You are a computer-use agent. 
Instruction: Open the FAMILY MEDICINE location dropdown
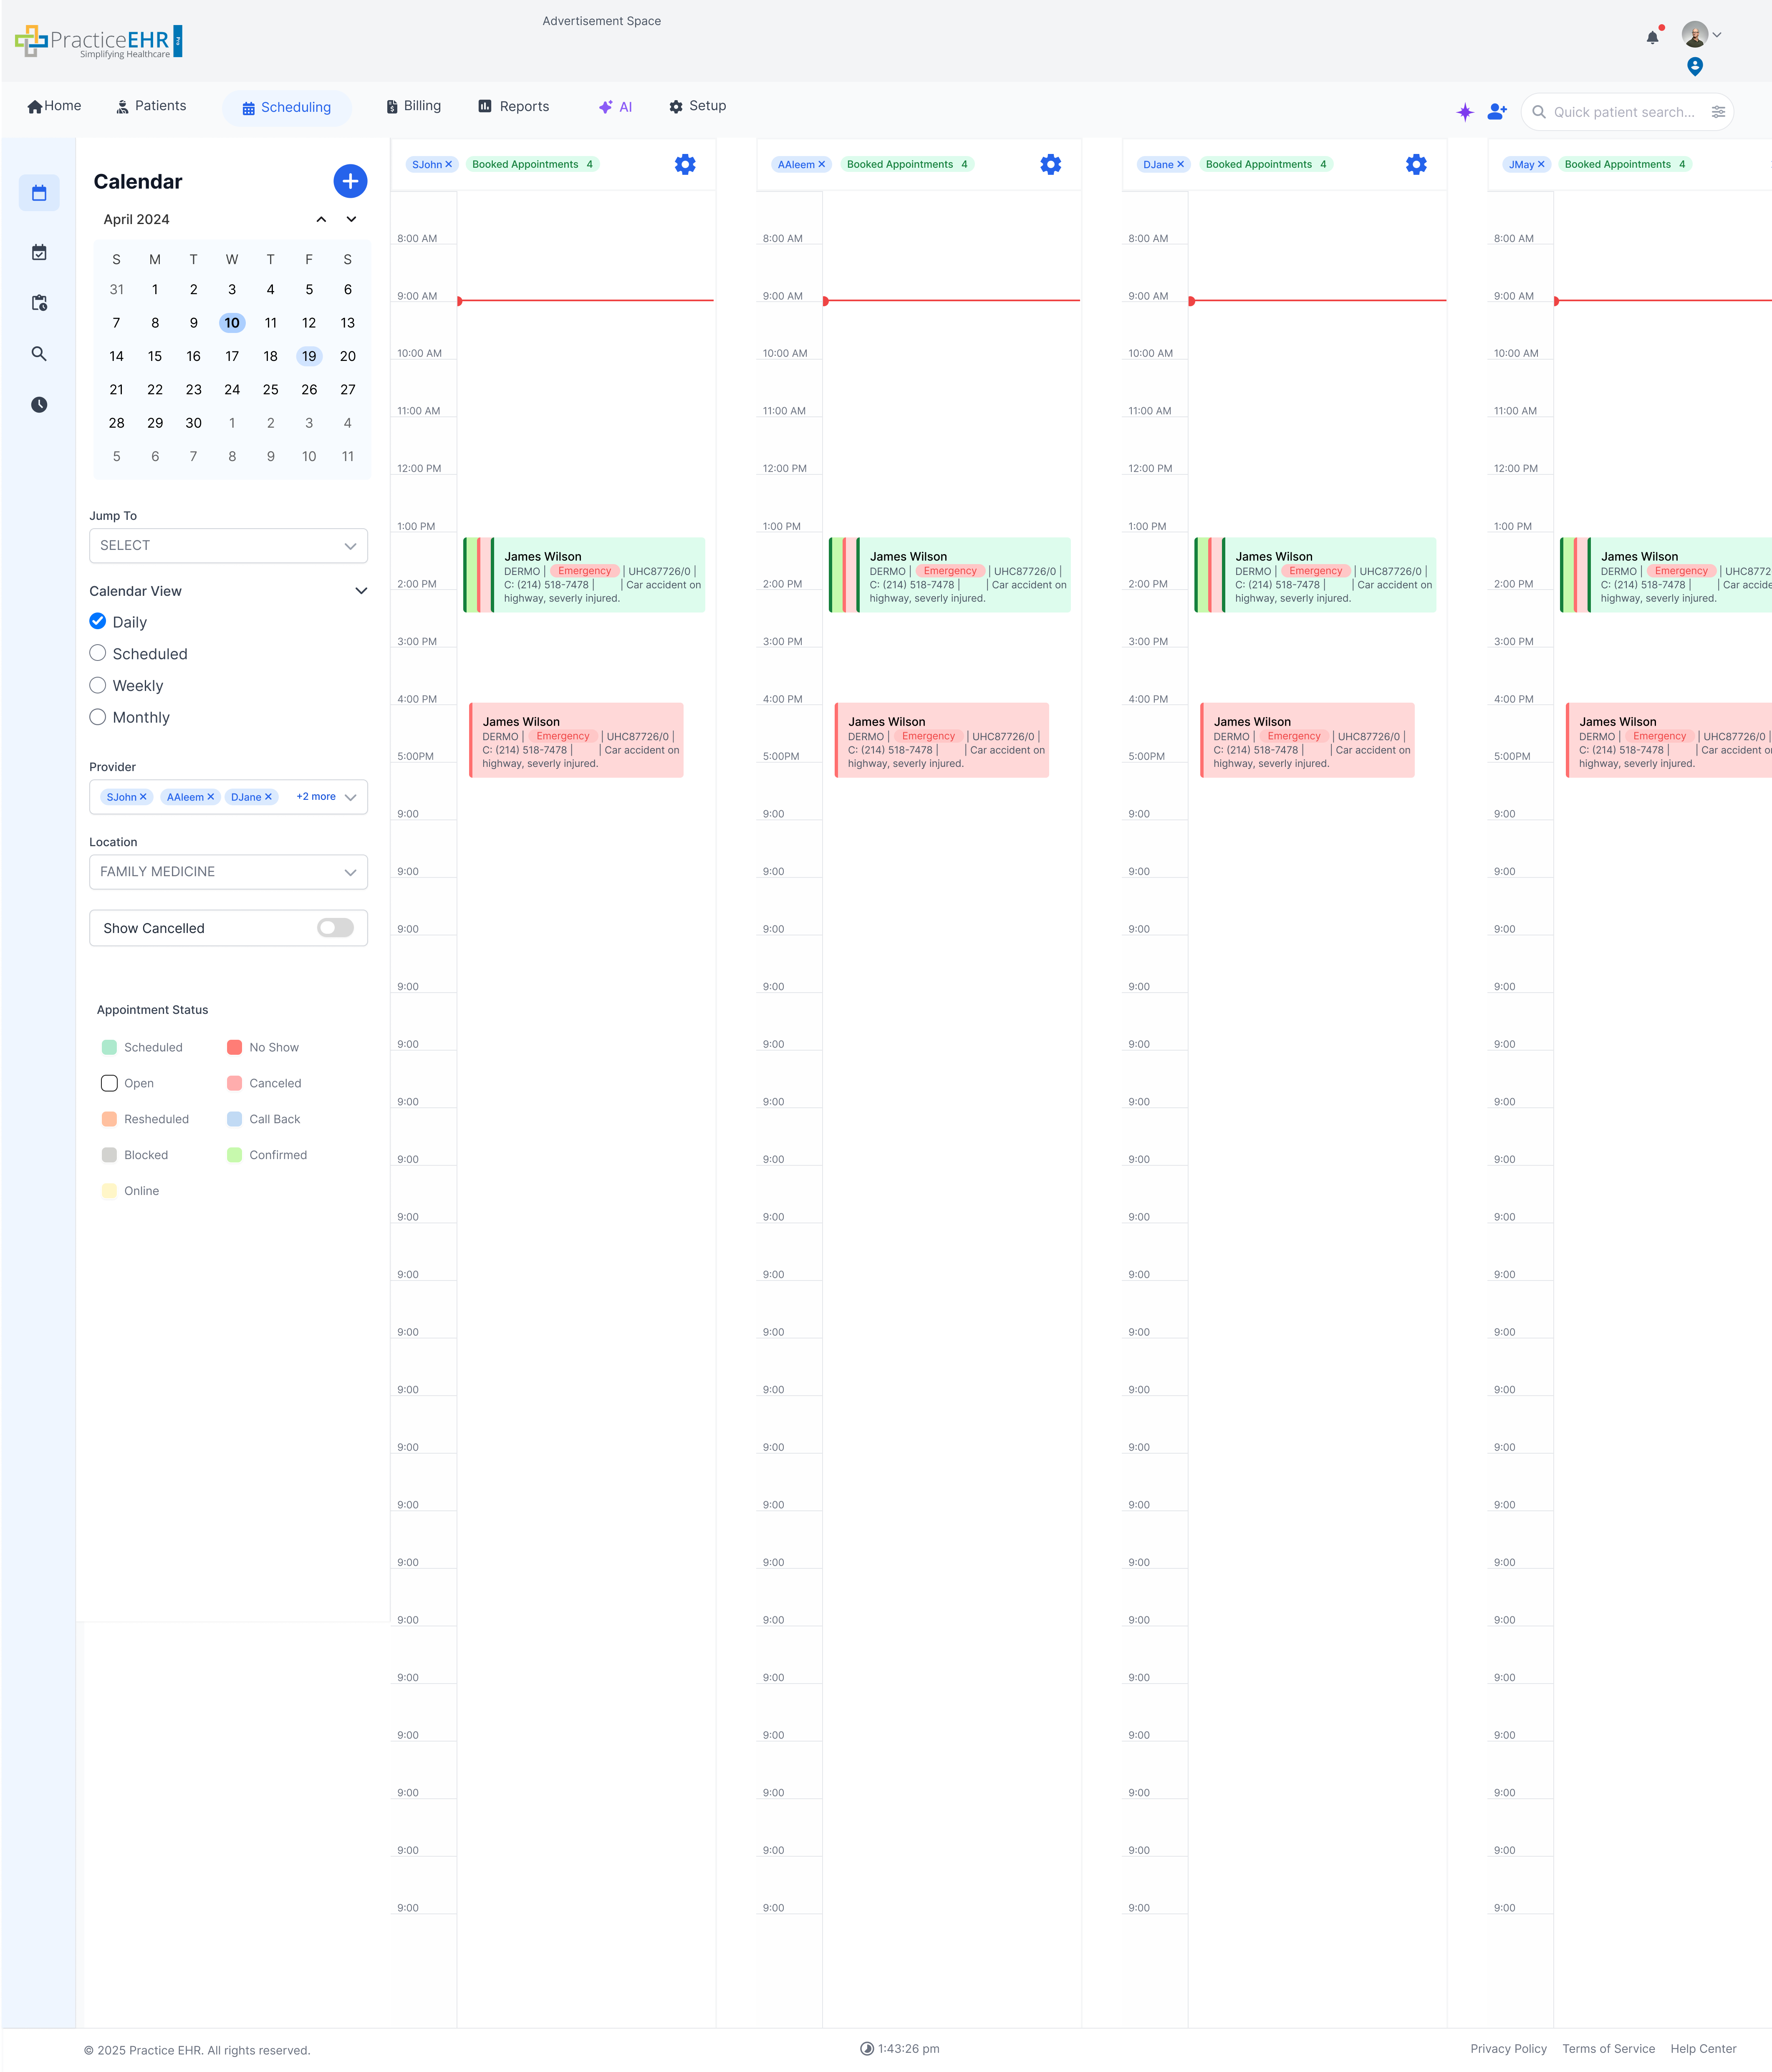click(x=228, y=871)
